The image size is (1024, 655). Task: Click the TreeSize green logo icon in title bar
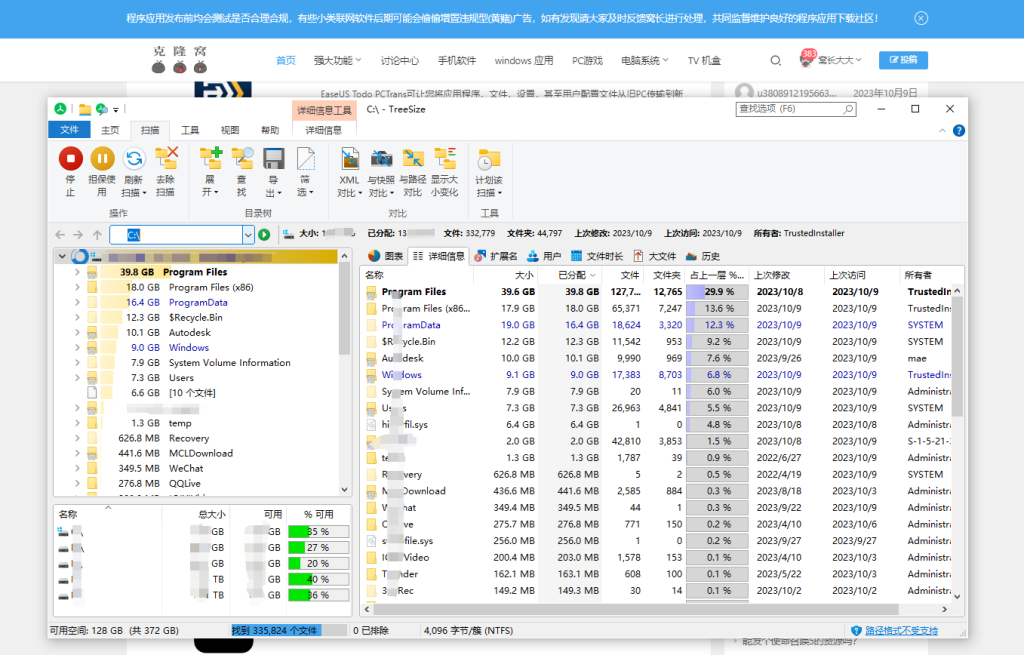[x=60, y=109]
